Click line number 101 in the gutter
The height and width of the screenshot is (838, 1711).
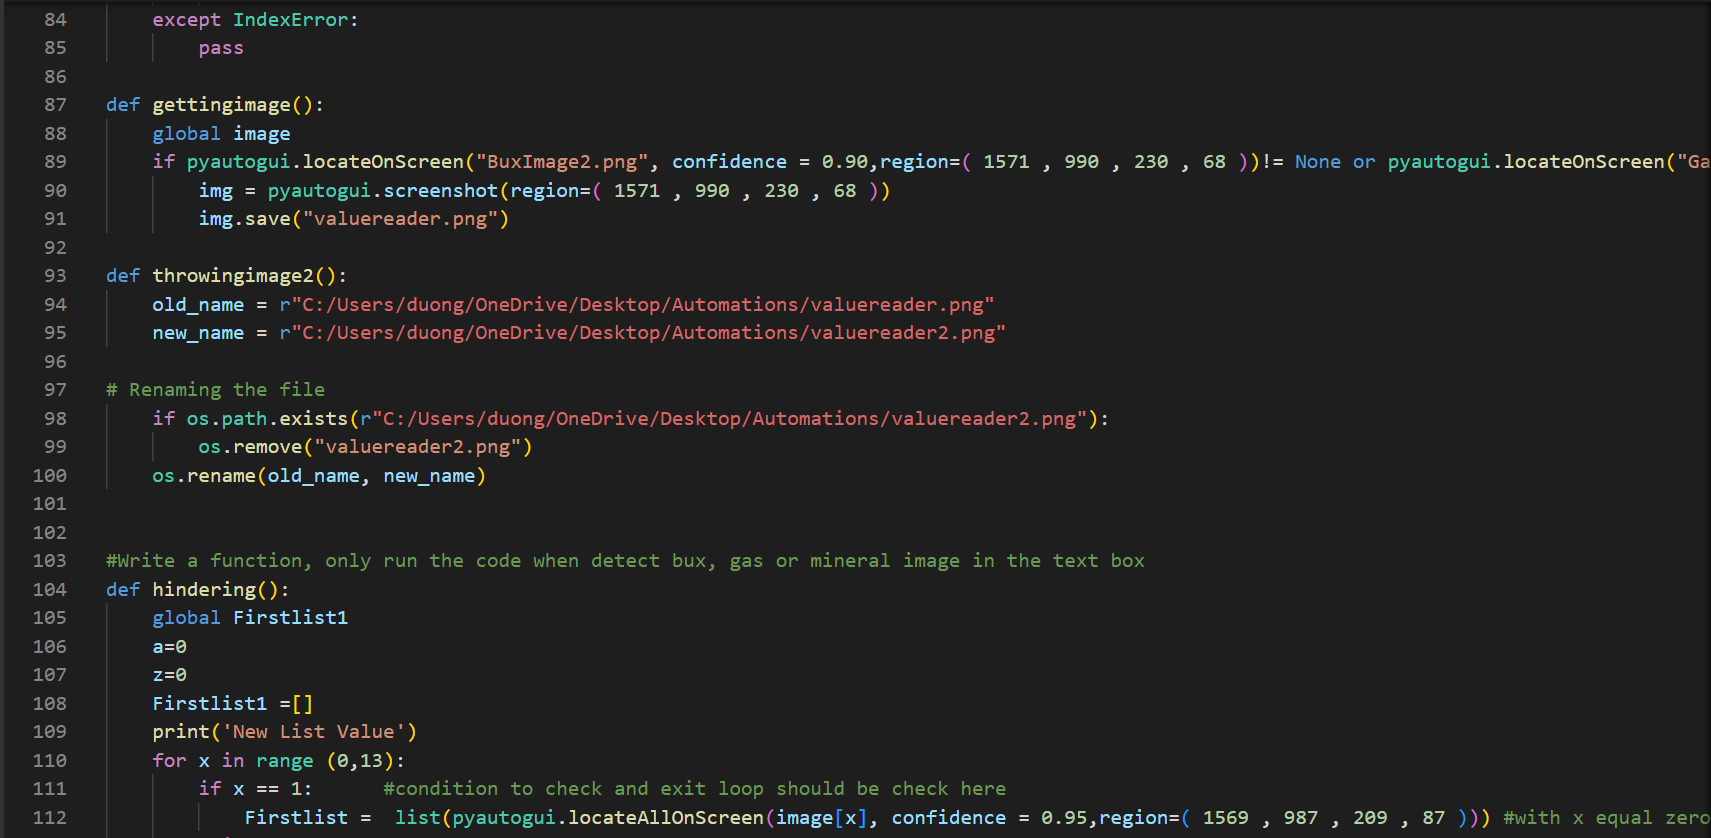pos(50,504)
